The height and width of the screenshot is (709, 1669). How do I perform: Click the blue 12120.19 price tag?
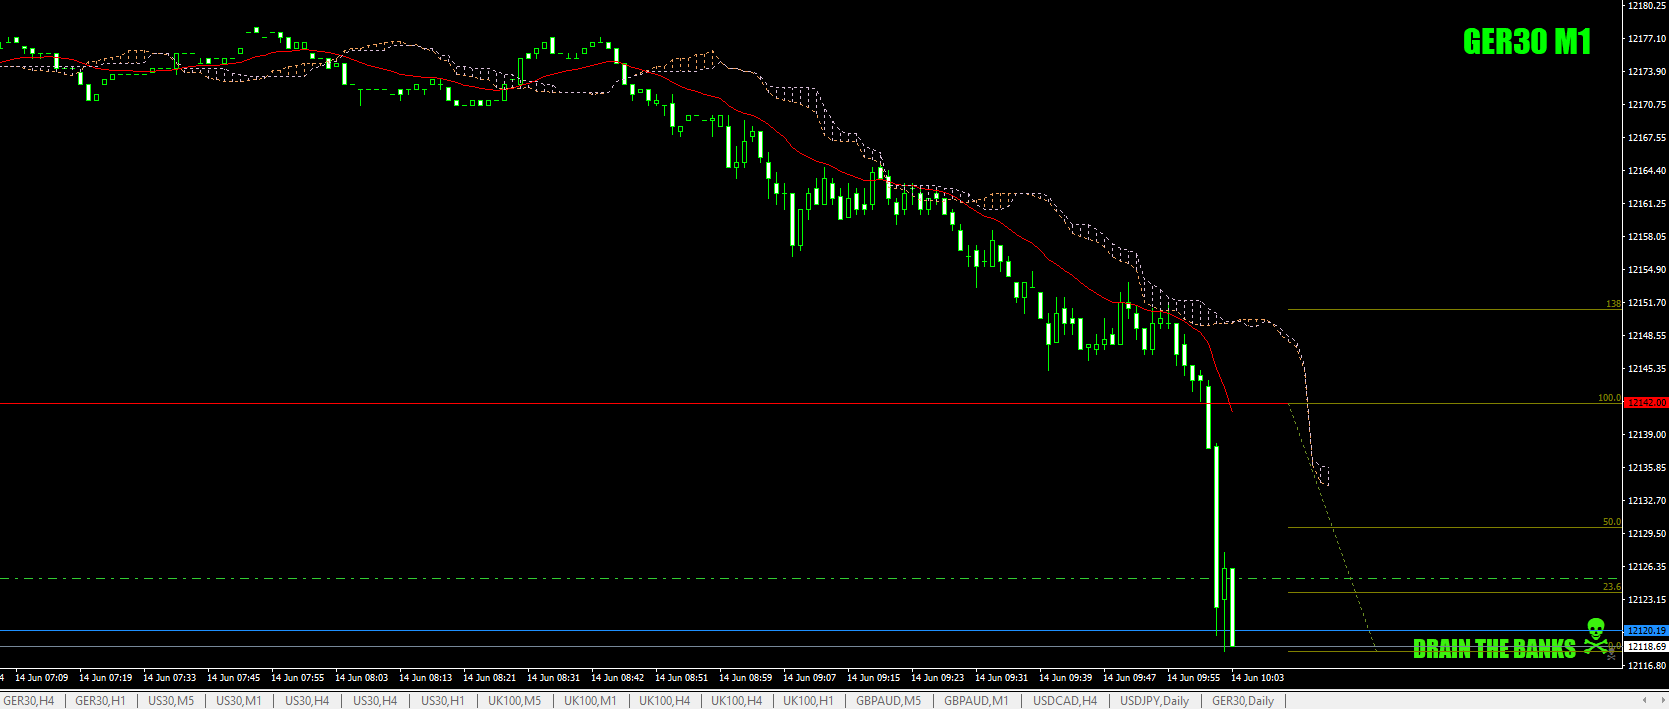(x=1646, y=630)
